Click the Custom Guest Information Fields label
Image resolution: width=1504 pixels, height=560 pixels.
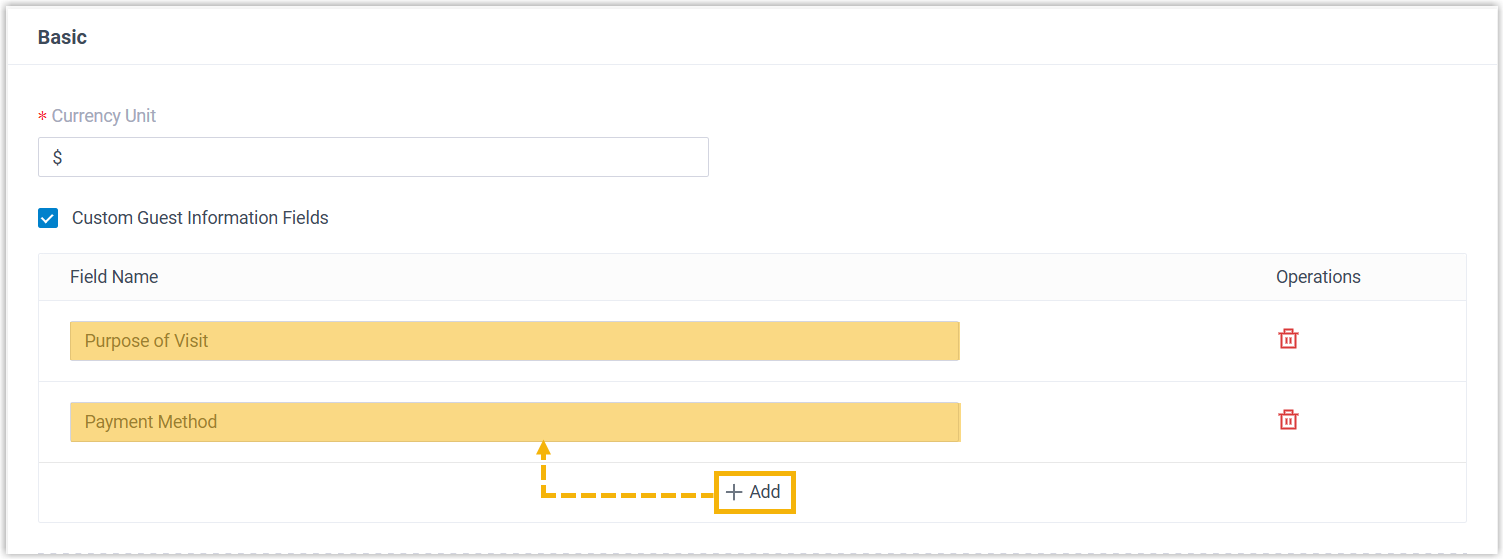click(x=200, y=218)
